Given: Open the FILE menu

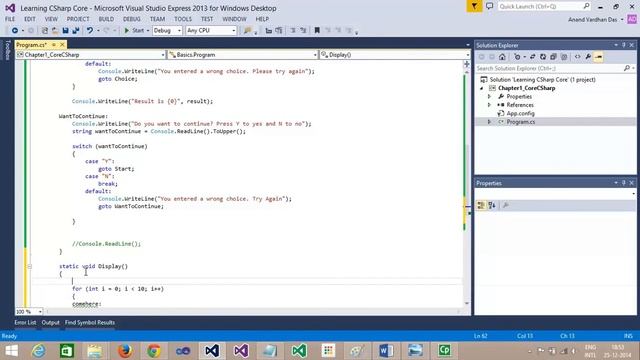Looking at the screenshot, I should (10, 19).
